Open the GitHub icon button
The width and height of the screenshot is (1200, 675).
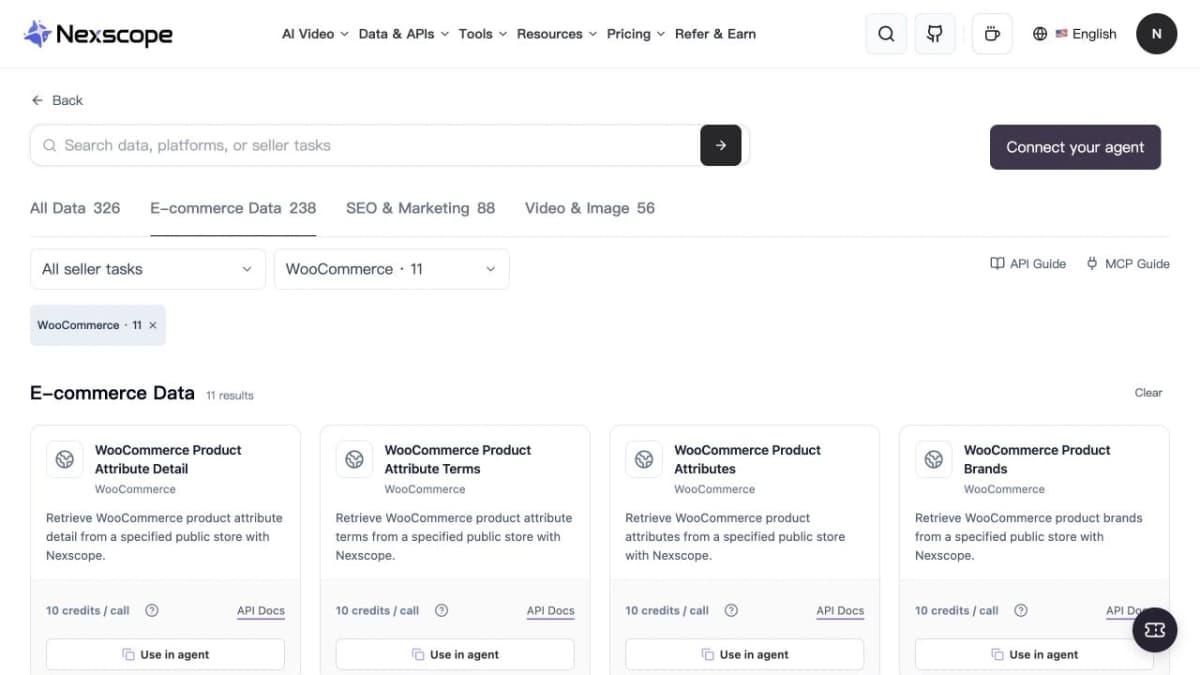tap(935, 34)
